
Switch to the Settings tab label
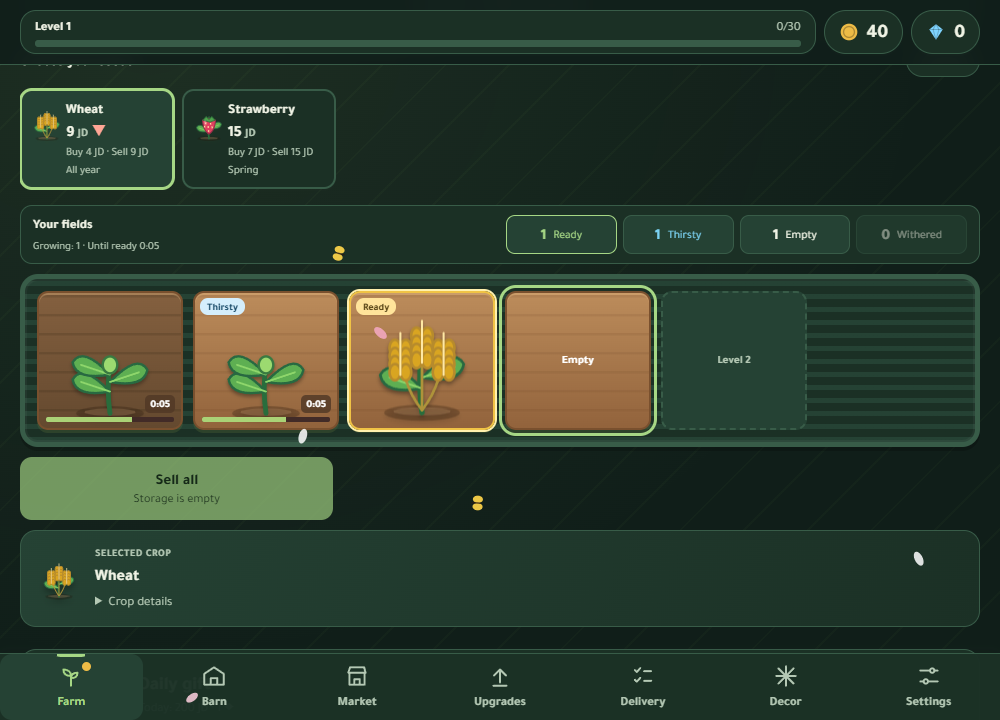coord(929,701)
